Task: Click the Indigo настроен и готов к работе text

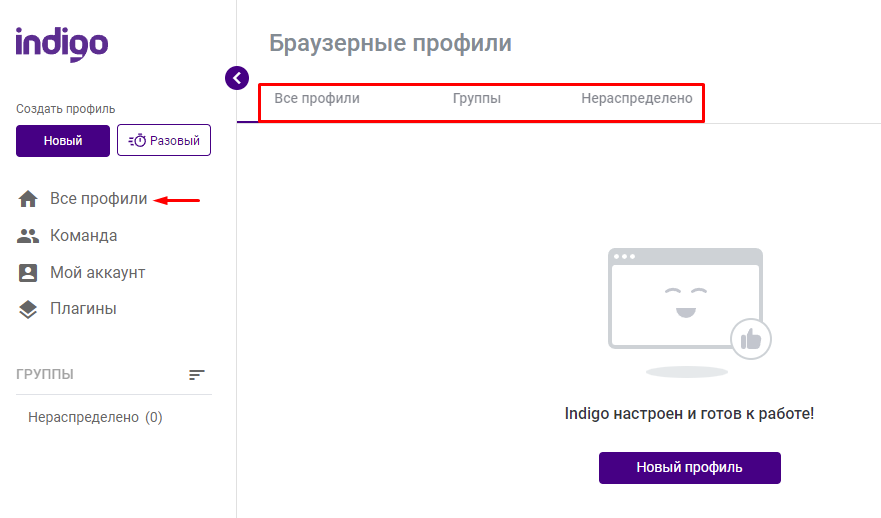Action: pos(689,414)
